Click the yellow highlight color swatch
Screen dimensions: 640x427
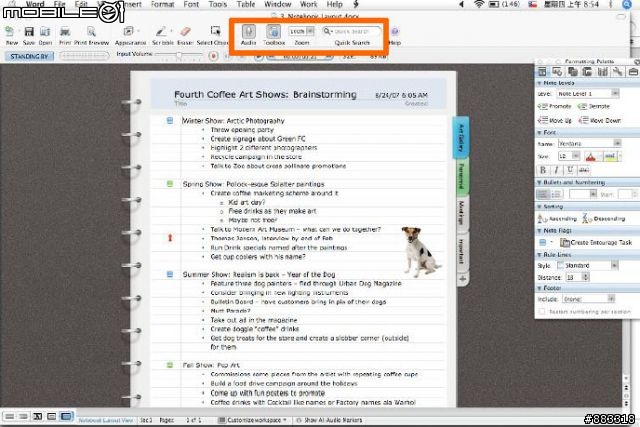[611, 156]
